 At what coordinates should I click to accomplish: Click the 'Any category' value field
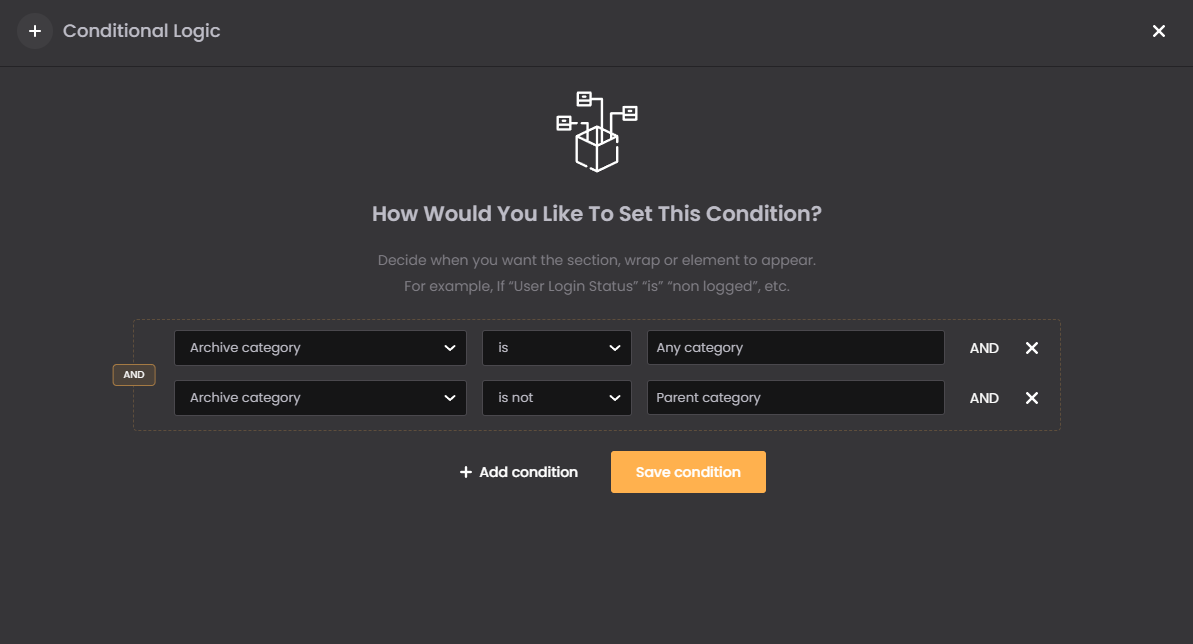tap(795, 348)
